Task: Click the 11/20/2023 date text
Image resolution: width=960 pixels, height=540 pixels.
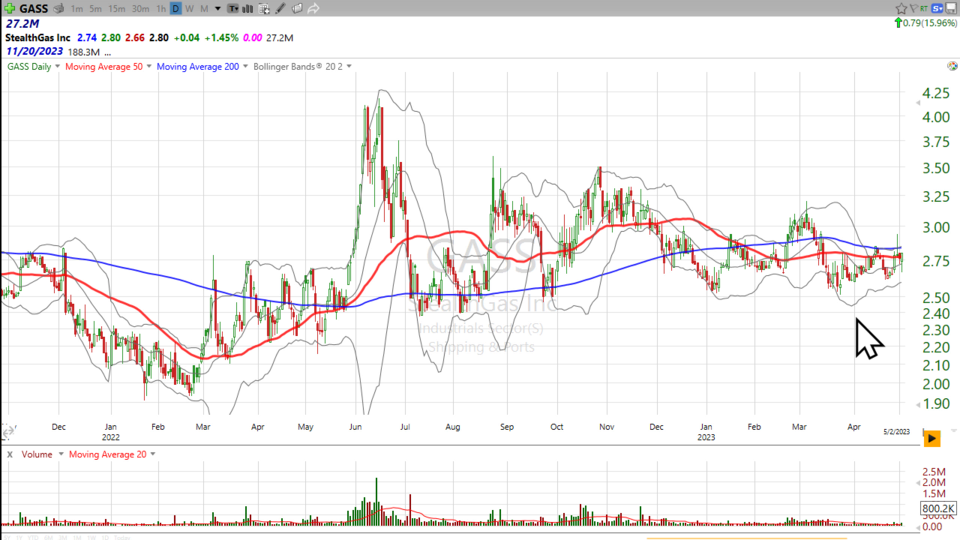Action: pyautogui.click(x=34, y=51)
